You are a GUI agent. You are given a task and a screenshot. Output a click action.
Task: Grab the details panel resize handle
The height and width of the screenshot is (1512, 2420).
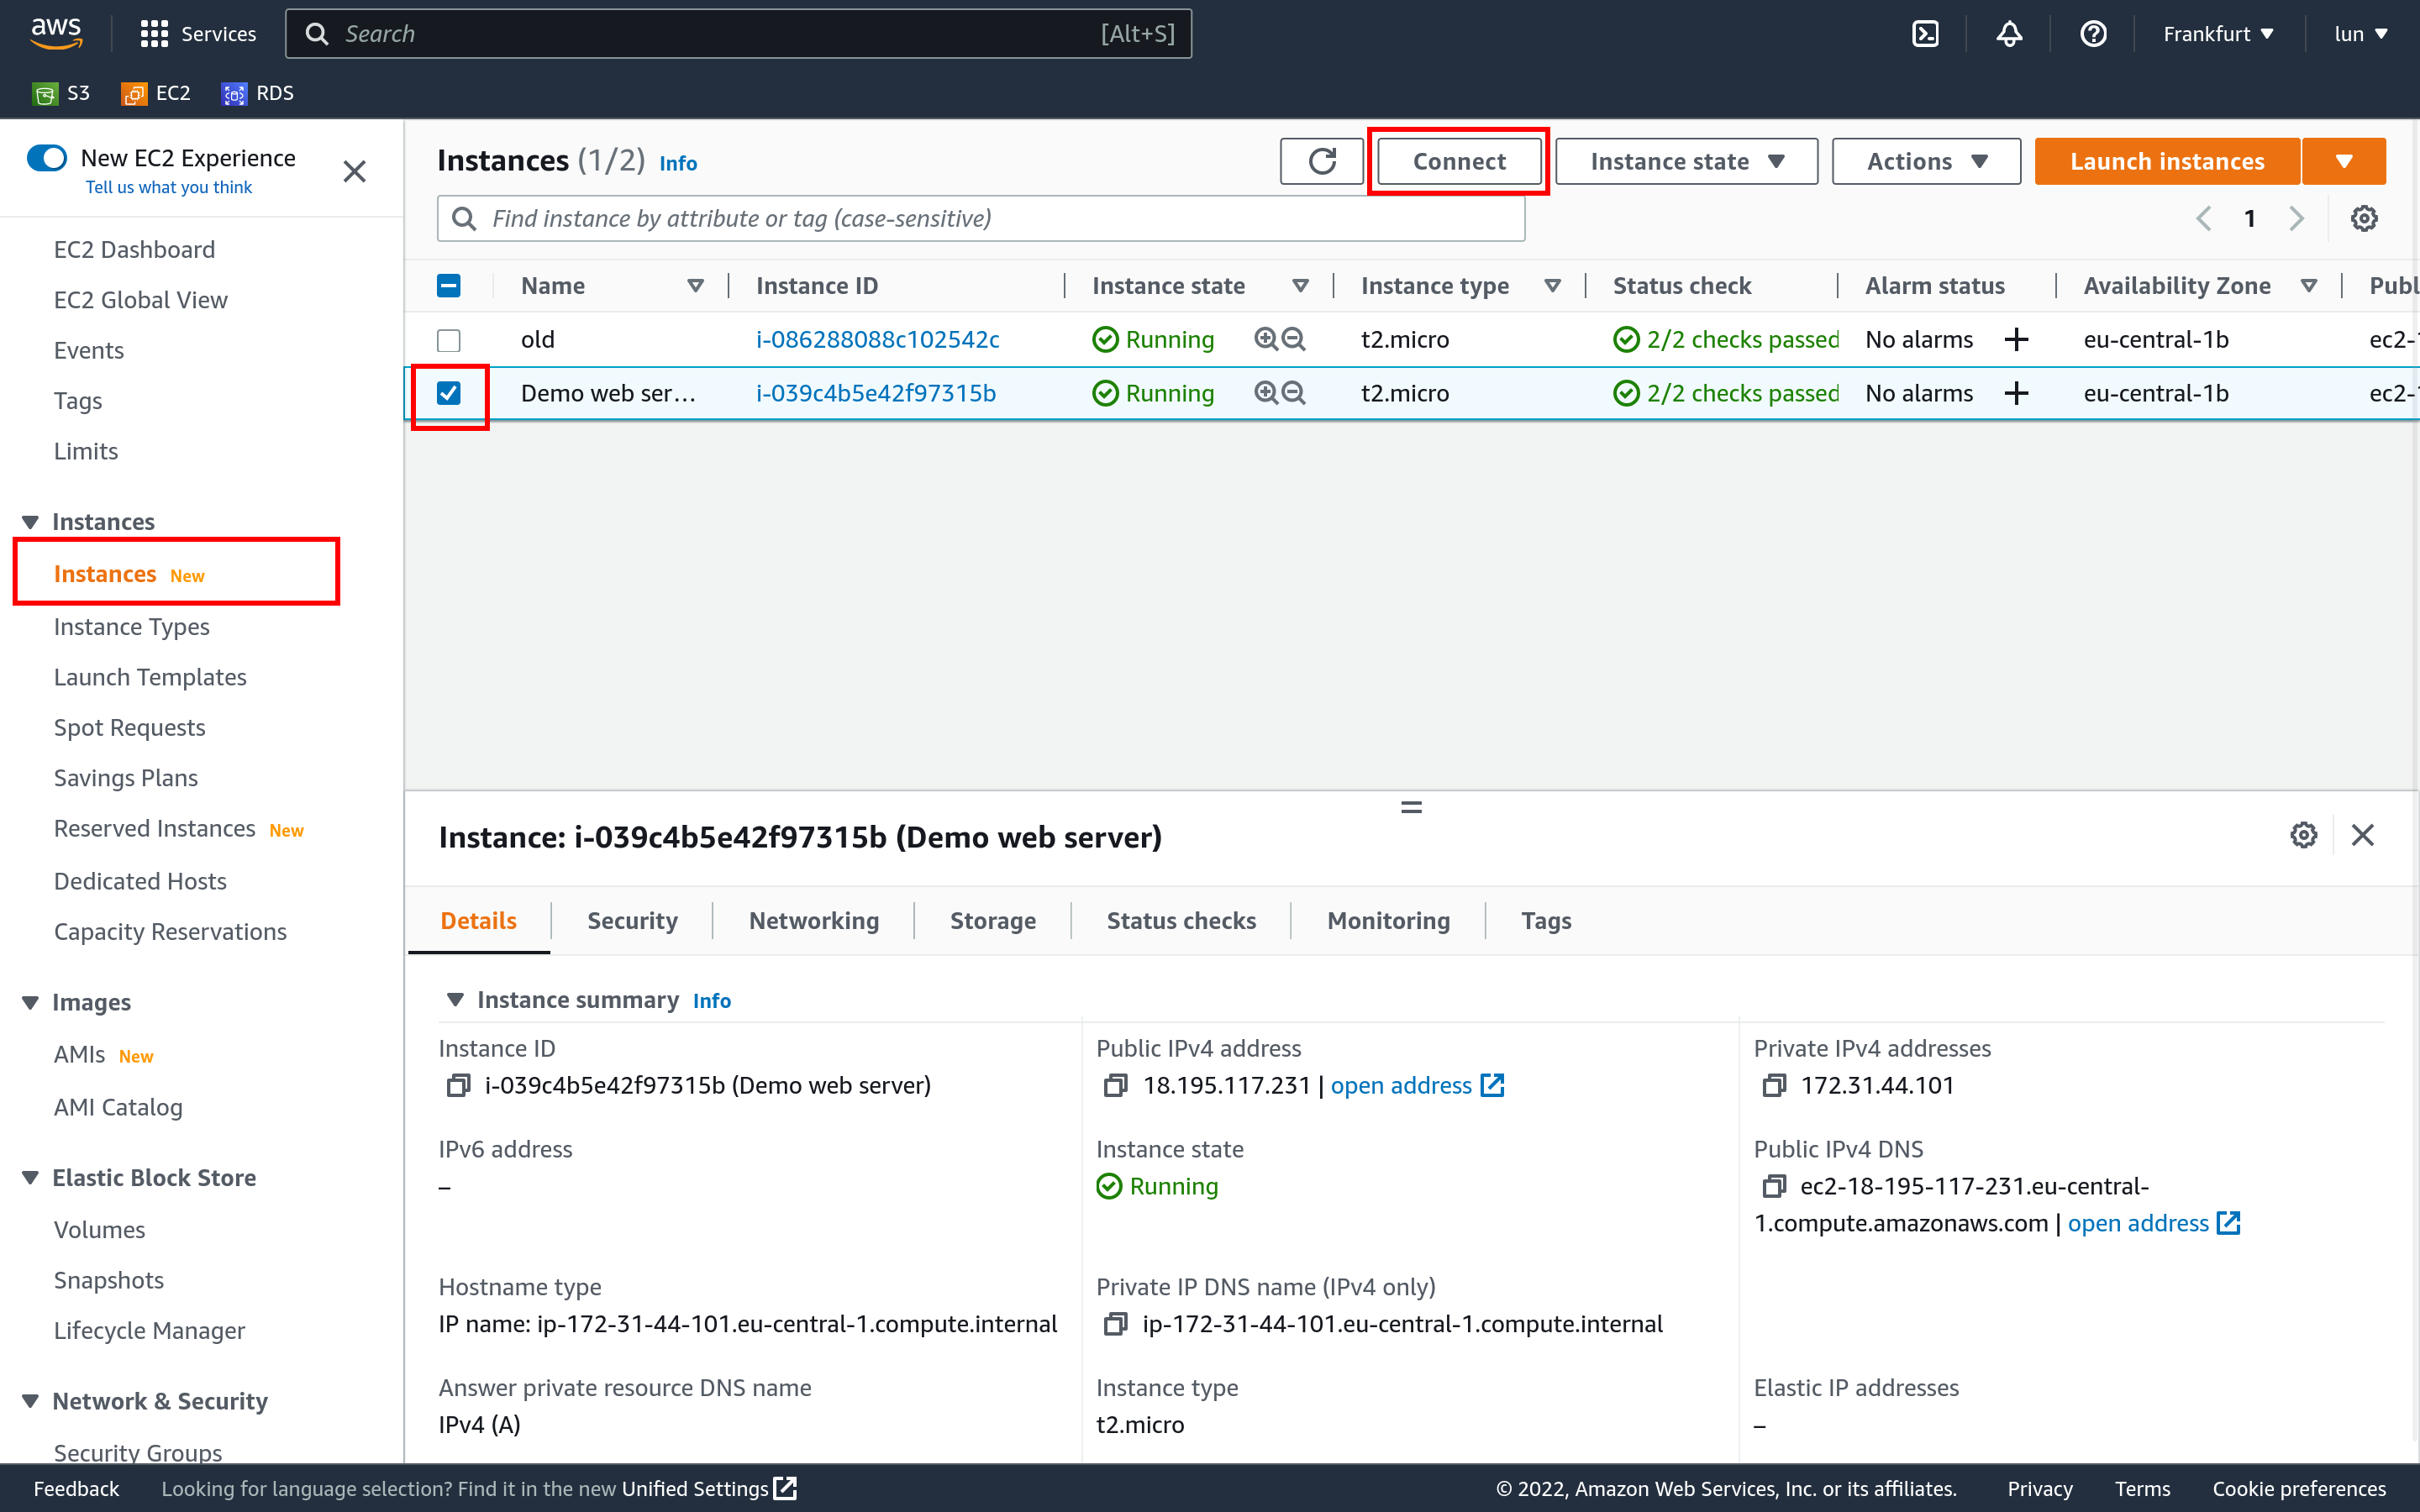pos(1411,807)
